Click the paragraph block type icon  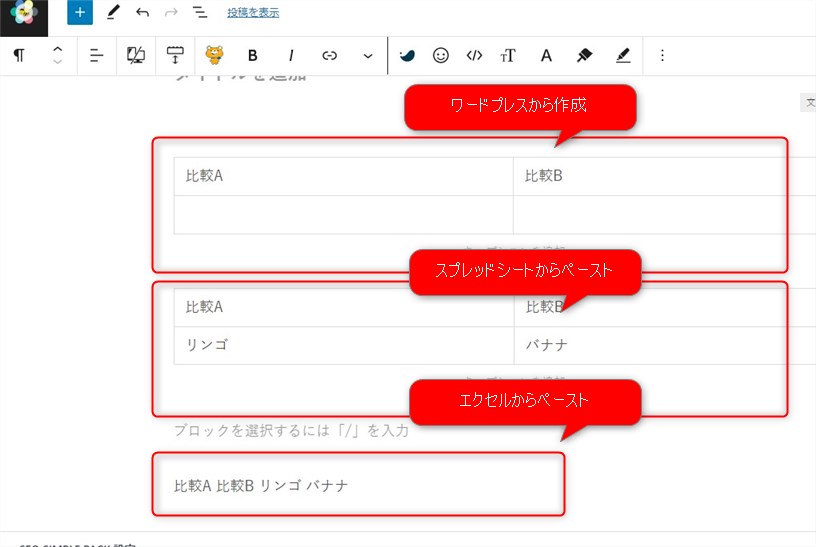(19, 55)
